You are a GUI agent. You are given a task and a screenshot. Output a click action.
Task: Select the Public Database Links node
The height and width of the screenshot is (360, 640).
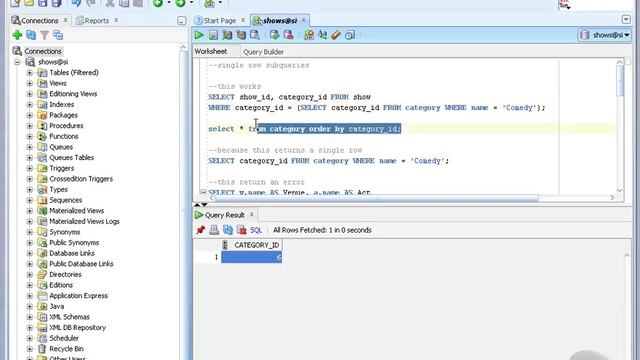(81, 264)
